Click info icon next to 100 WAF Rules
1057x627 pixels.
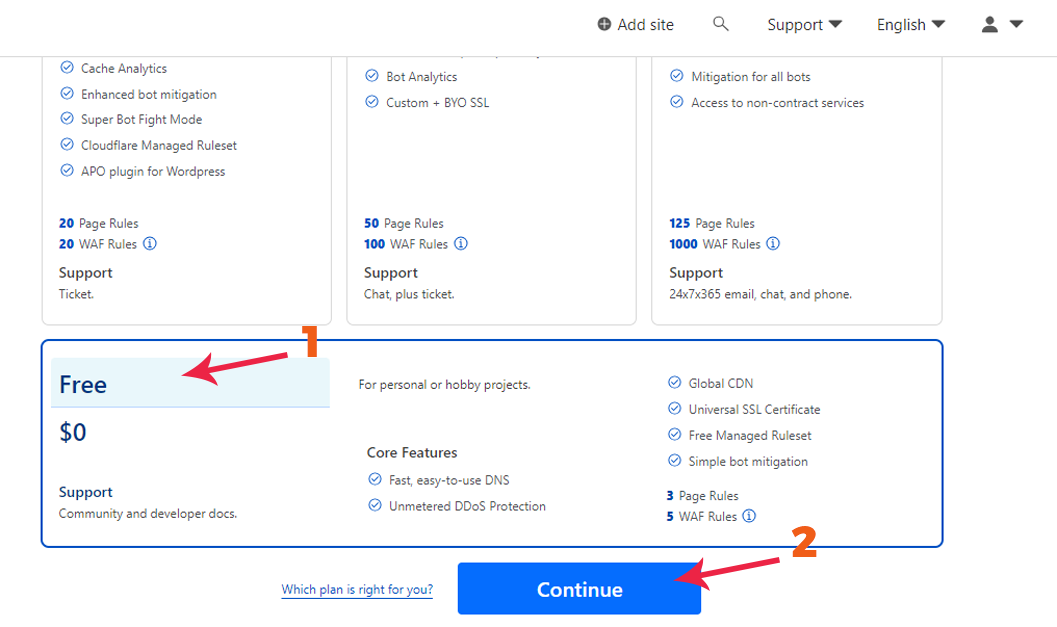[460, 244]
